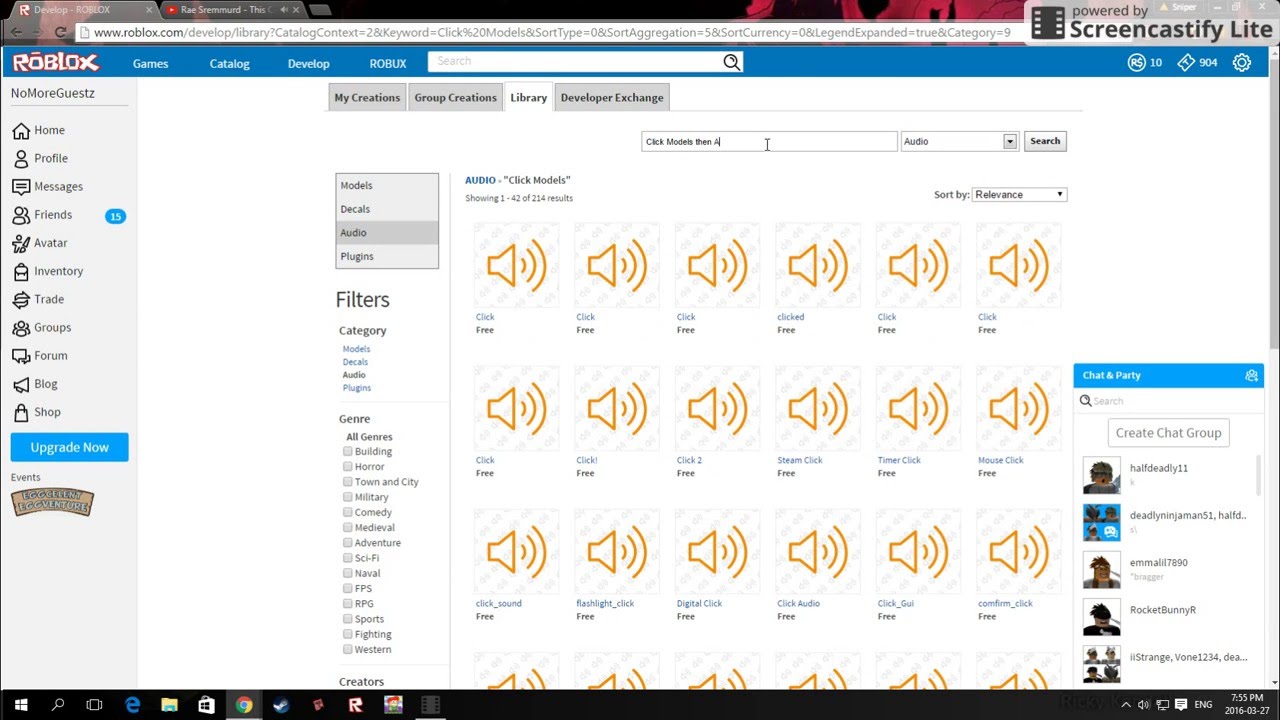Tick the Building genre checkbox
1280x720 pixels.
(x=347, y=451)
